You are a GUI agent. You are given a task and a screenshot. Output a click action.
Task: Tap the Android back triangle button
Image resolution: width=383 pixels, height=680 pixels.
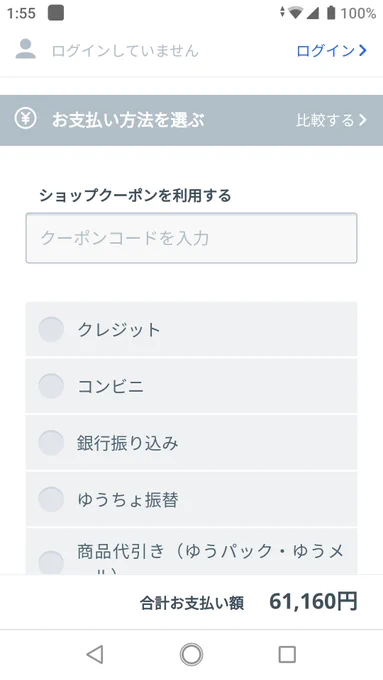coord(95,654)
